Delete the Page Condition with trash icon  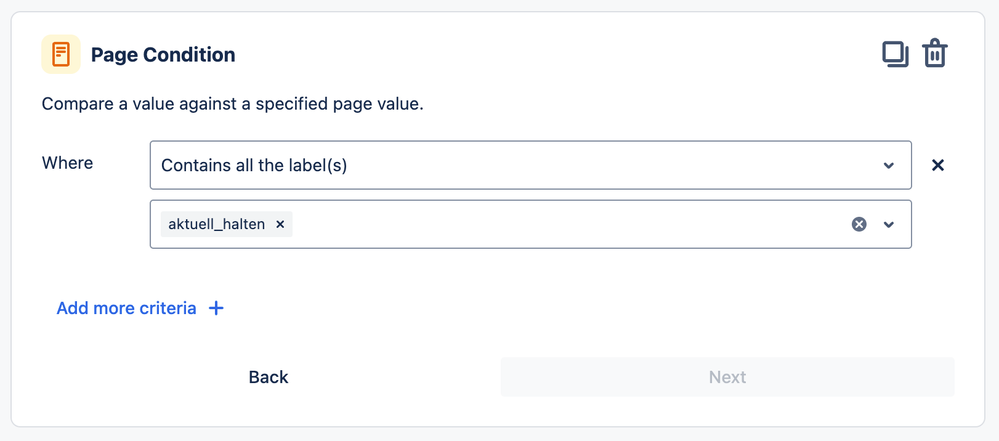tap(935, 54)
